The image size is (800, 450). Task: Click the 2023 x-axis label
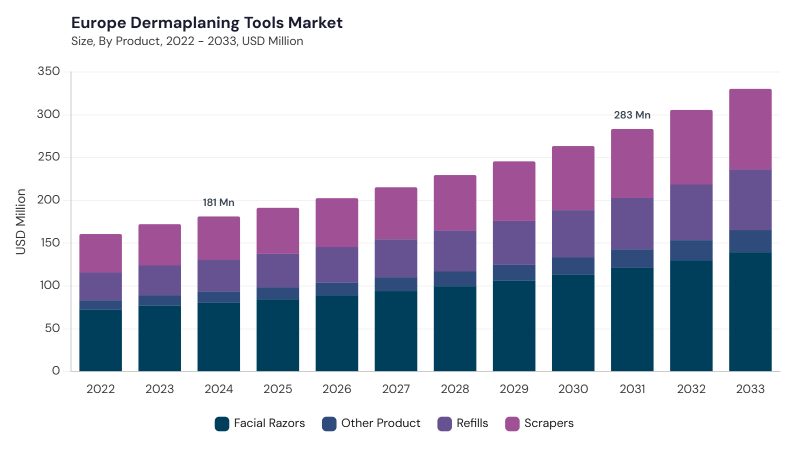click(x=160, y=389)
